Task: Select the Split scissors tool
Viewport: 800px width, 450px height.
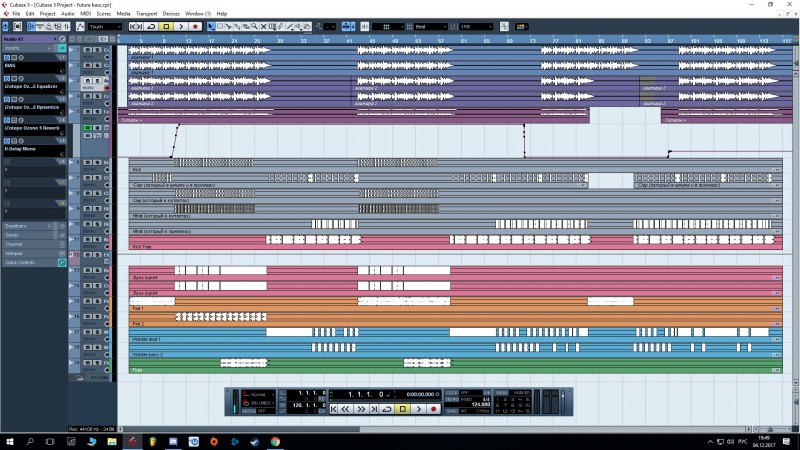Action: pos(229,27)
